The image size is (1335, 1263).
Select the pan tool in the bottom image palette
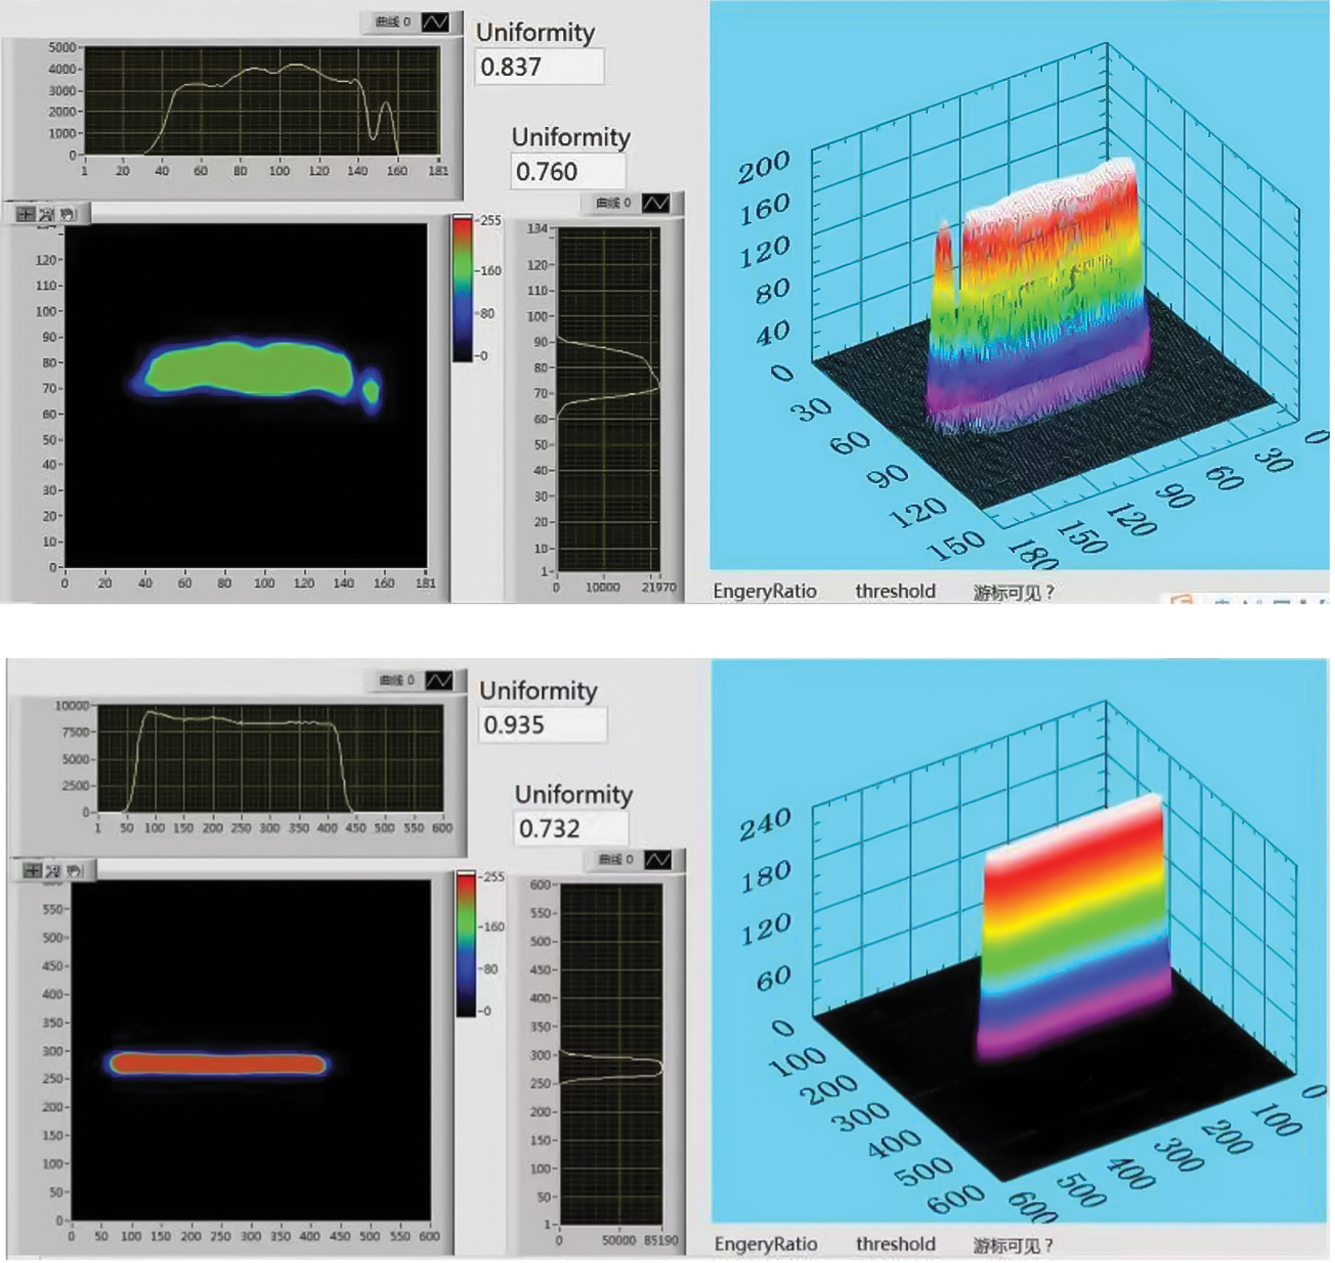[73, 871]
